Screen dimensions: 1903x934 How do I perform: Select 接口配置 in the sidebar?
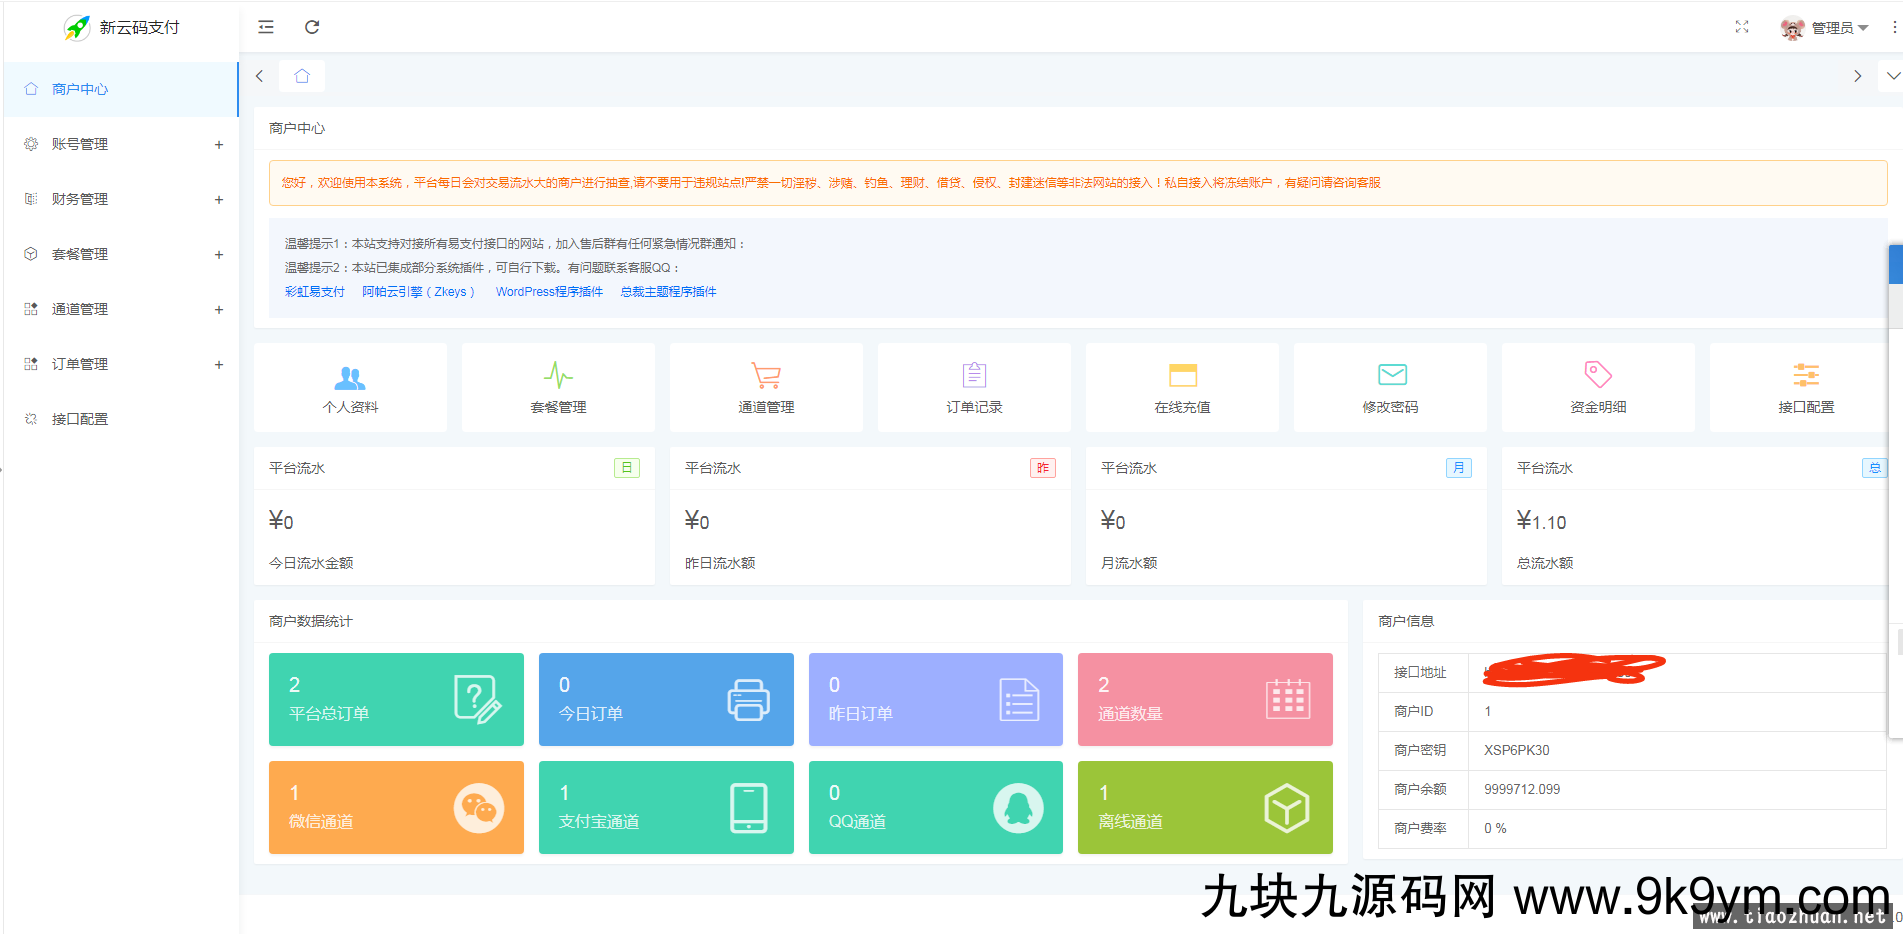[x=81, y=418]
